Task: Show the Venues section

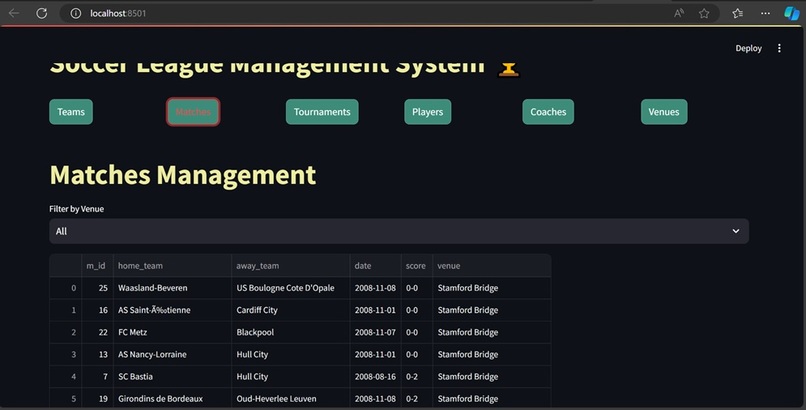Action: 664,112
